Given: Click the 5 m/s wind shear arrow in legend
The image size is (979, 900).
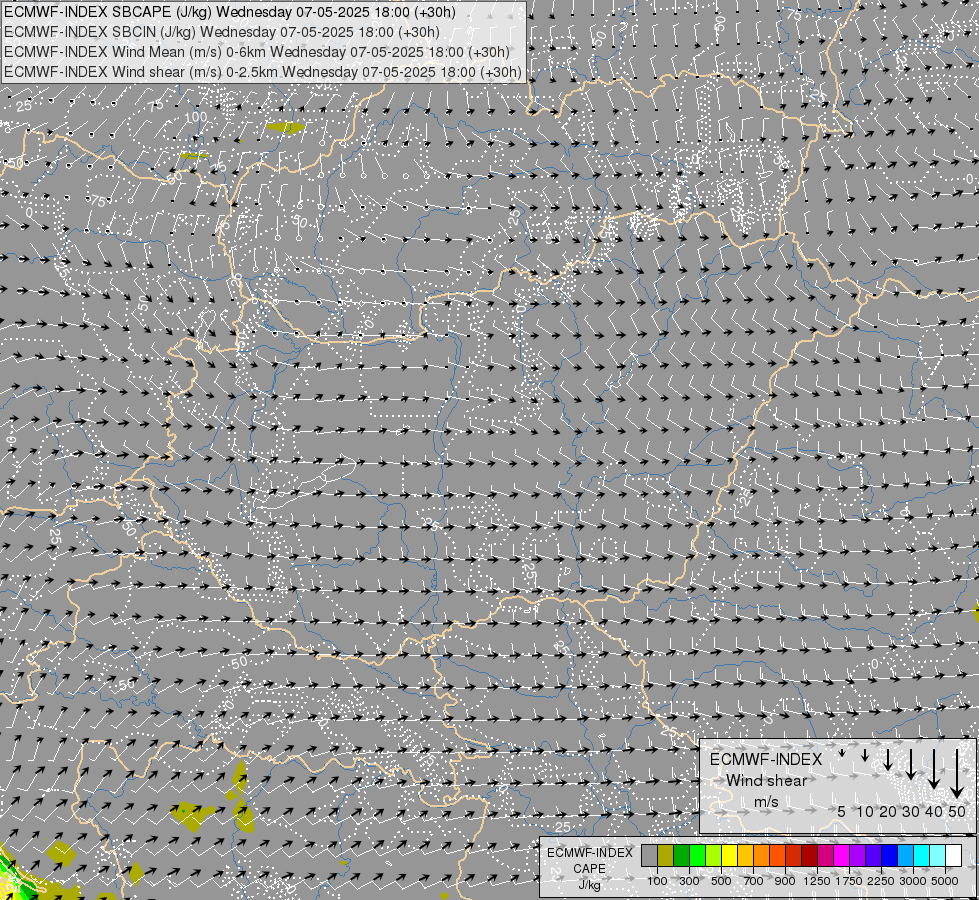Looking at the screenshot, I should 842,753.
